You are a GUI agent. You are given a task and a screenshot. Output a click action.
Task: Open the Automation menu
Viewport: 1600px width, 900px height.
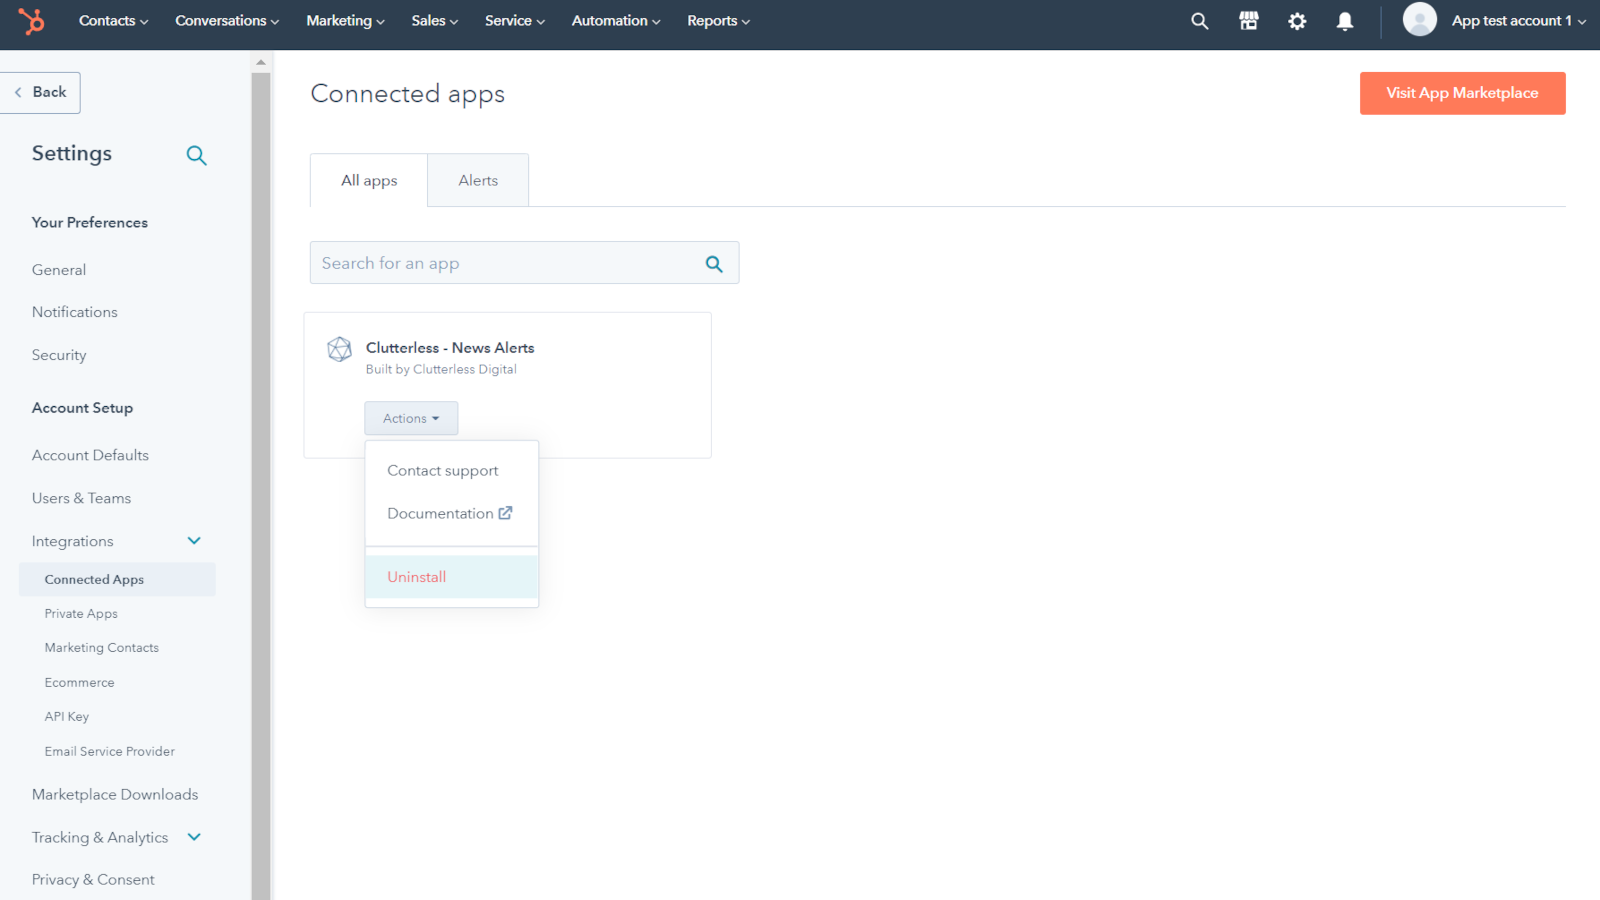616,21
